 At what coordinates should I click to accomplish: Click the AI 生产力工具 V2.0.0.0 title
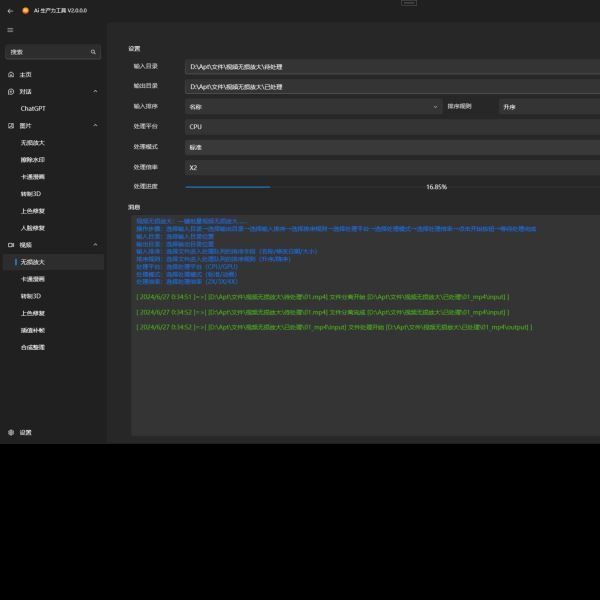pyautogui.click(x=60, y=11)
